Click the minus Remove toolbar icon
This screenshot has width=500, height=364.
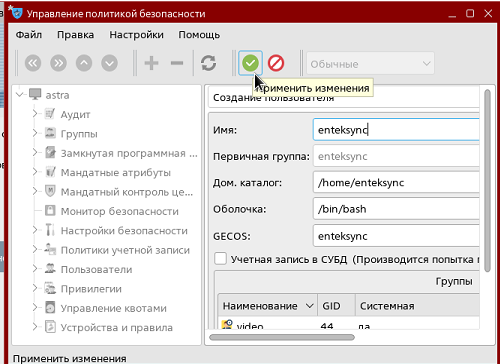point(177,63)
